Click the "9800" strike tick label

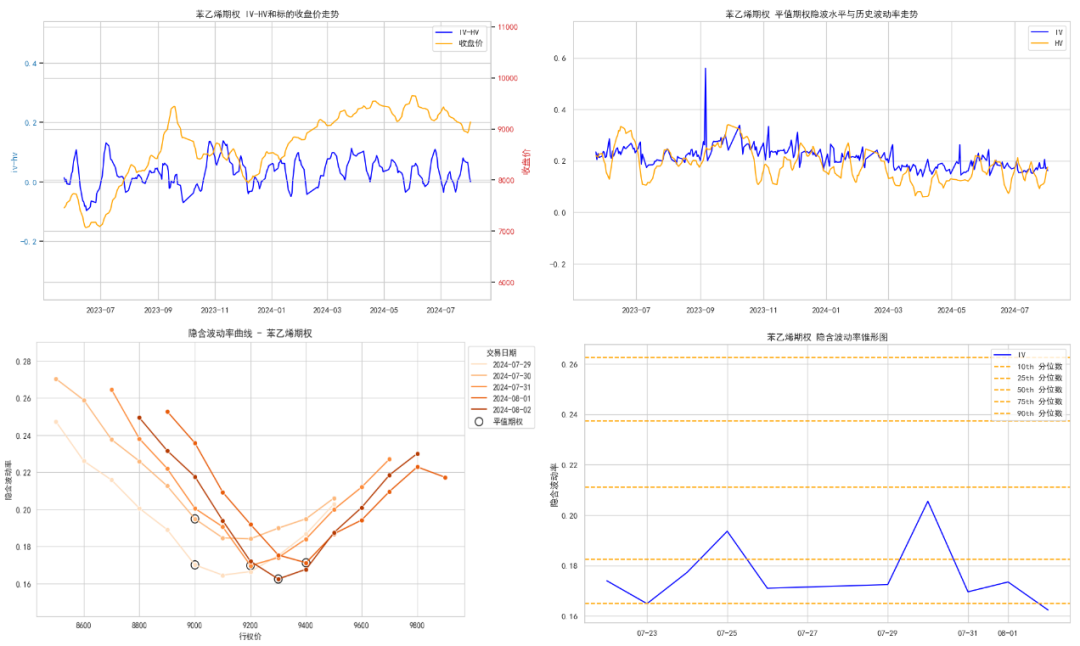pos(417,626)
